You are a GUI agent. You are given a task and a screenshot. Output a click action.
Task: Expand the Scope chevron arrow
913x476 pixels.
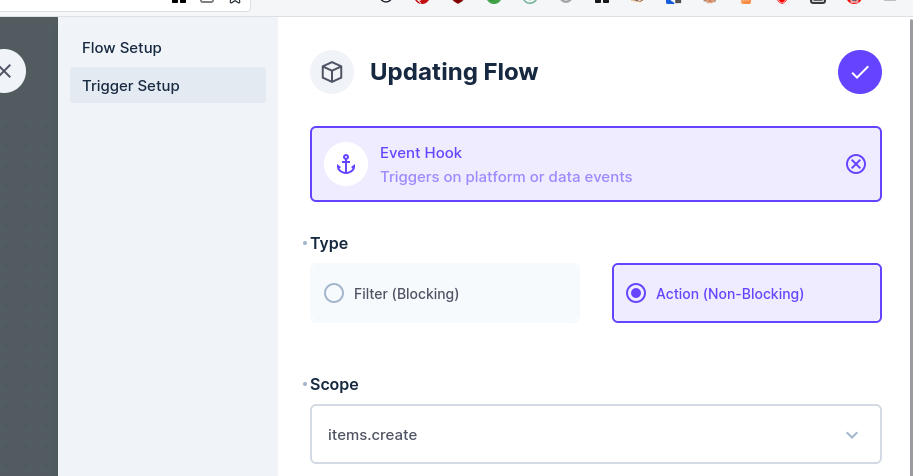click(852, 435)
